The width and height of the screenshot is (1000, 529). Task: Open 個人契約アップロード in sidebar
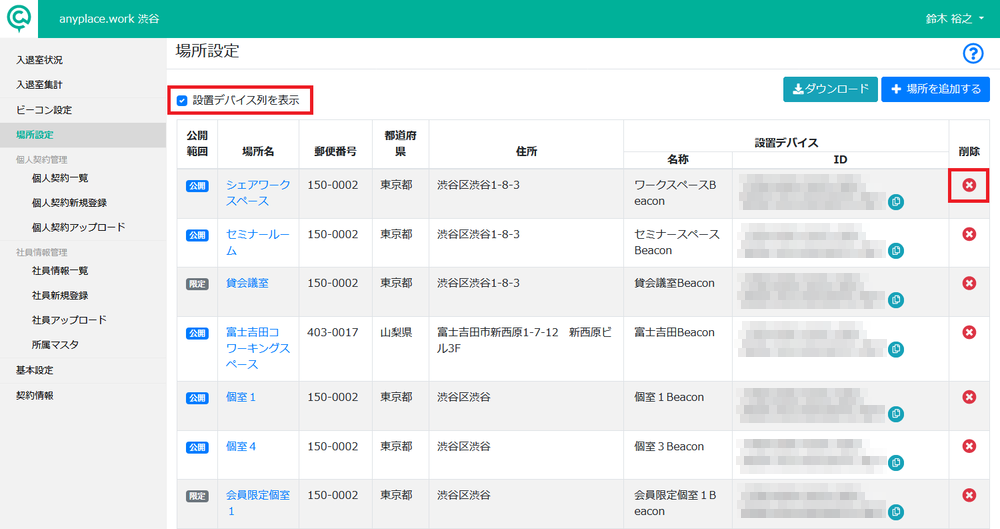(x=78, y=227)
